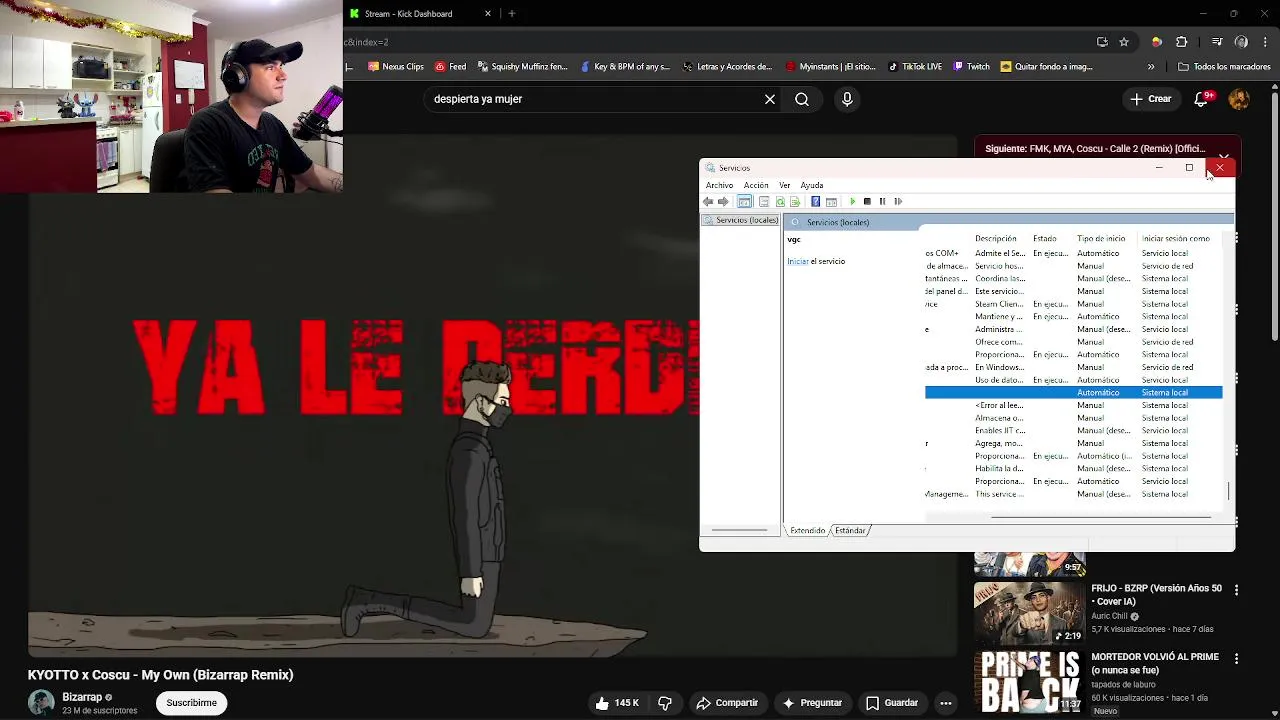This screenshot has width=1280, height=720.
Task: Click the Export list icon in Servicios toolbar
Action: click(795, 202)
